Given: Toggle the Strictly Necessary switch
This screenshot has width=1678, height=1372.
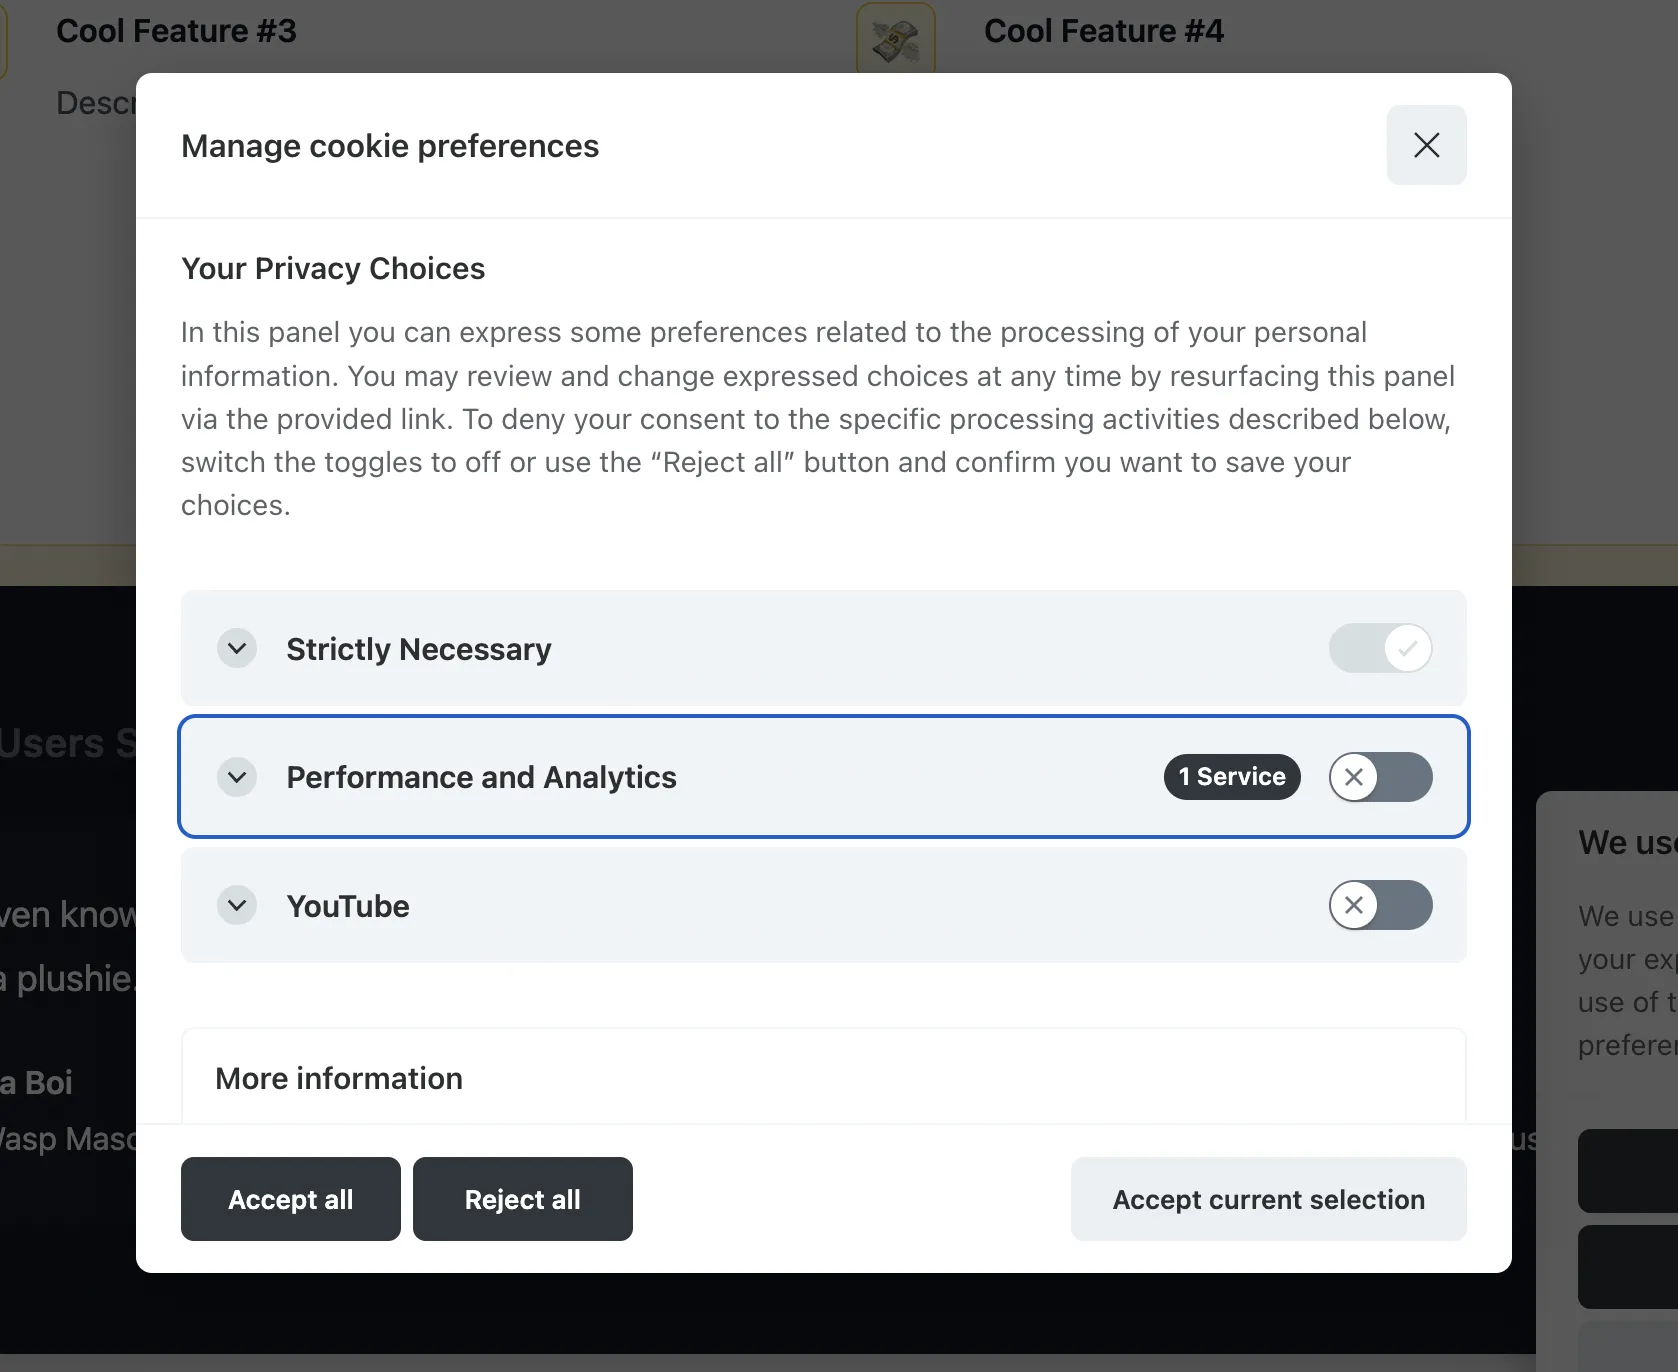Looking at the screenshot, I should click(1381, 648).
